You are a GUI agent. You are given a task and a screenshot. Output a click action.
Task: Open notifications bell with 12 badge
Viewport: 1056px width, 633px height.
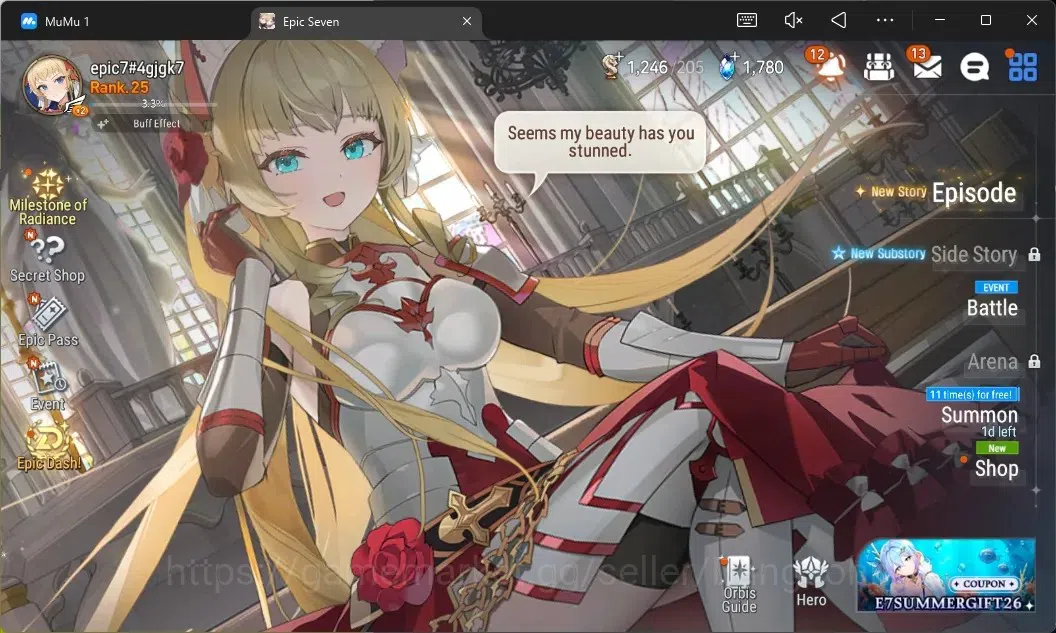(x=828, y=66)
